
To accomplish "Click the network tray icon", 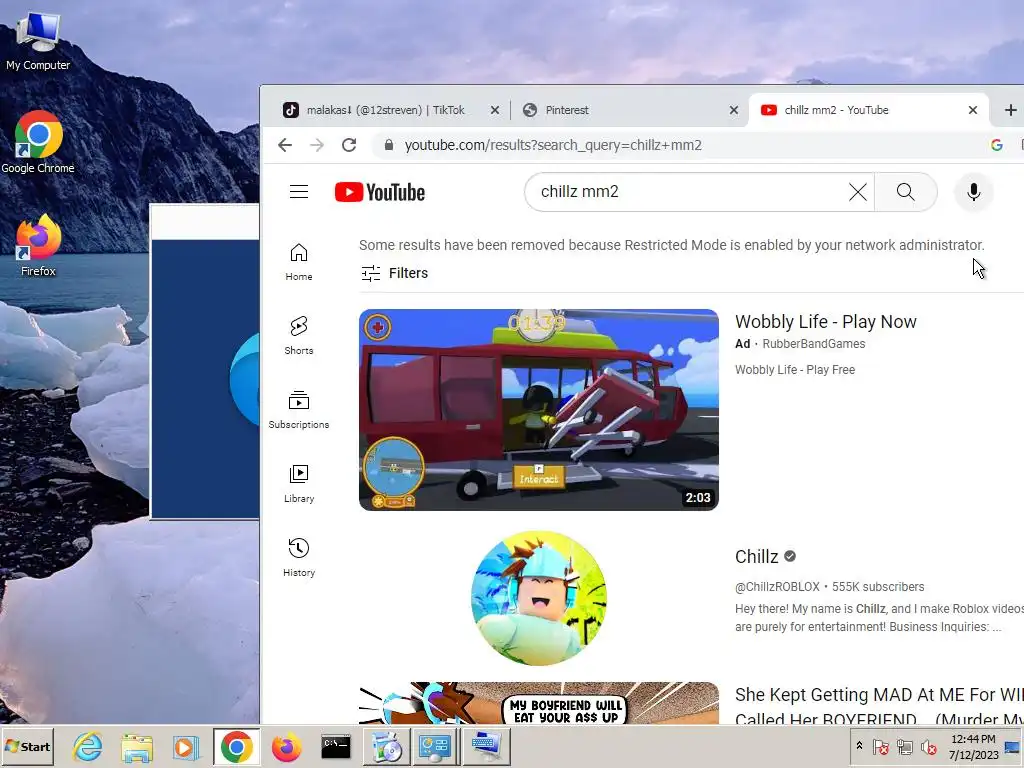I will click(x=904, y=746).
